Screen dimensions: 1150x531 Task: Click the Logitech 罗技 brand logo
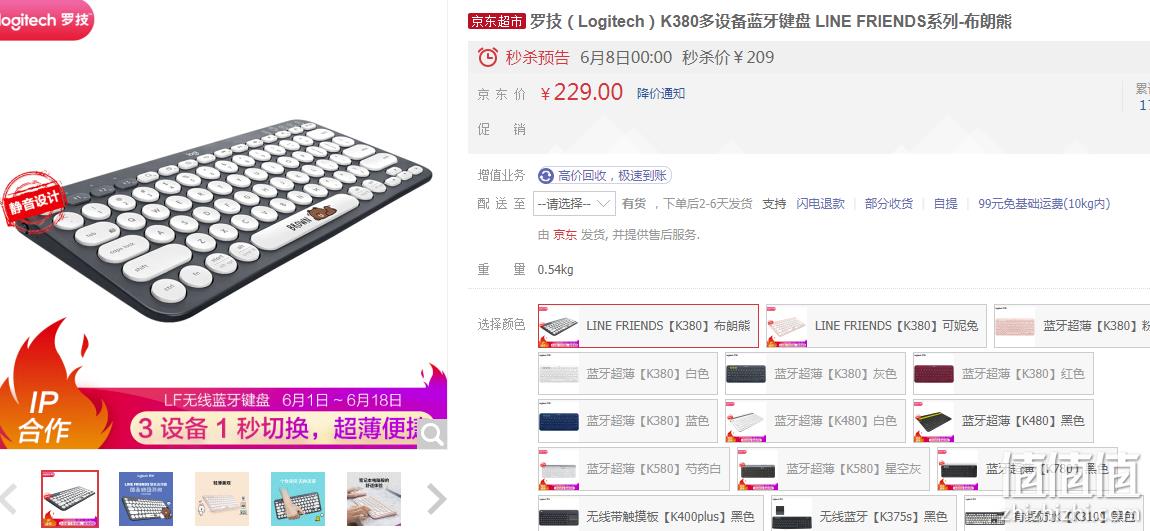(45, 19)
